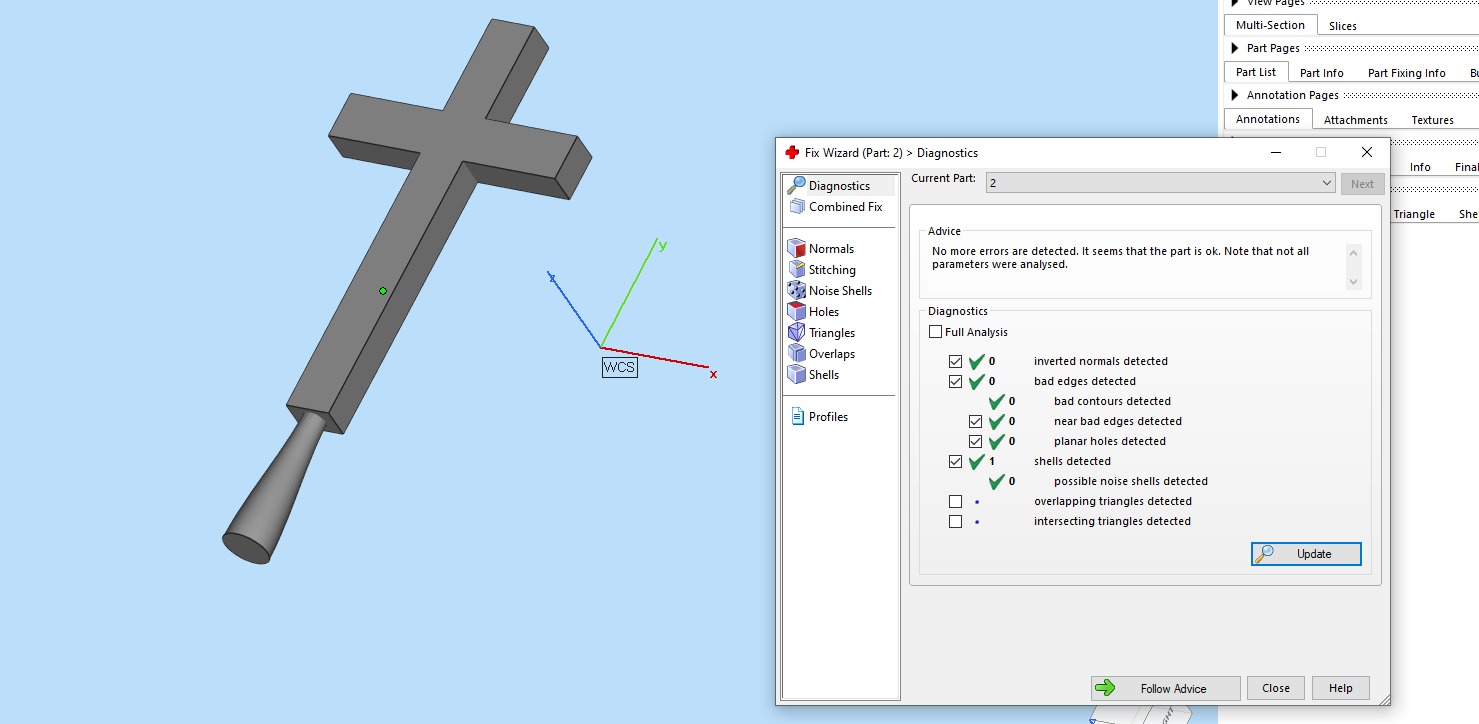Uncheck the inverted normals detected checkbox
The width and height of the screenshot is (1479, 724).
tap(955, 361)
